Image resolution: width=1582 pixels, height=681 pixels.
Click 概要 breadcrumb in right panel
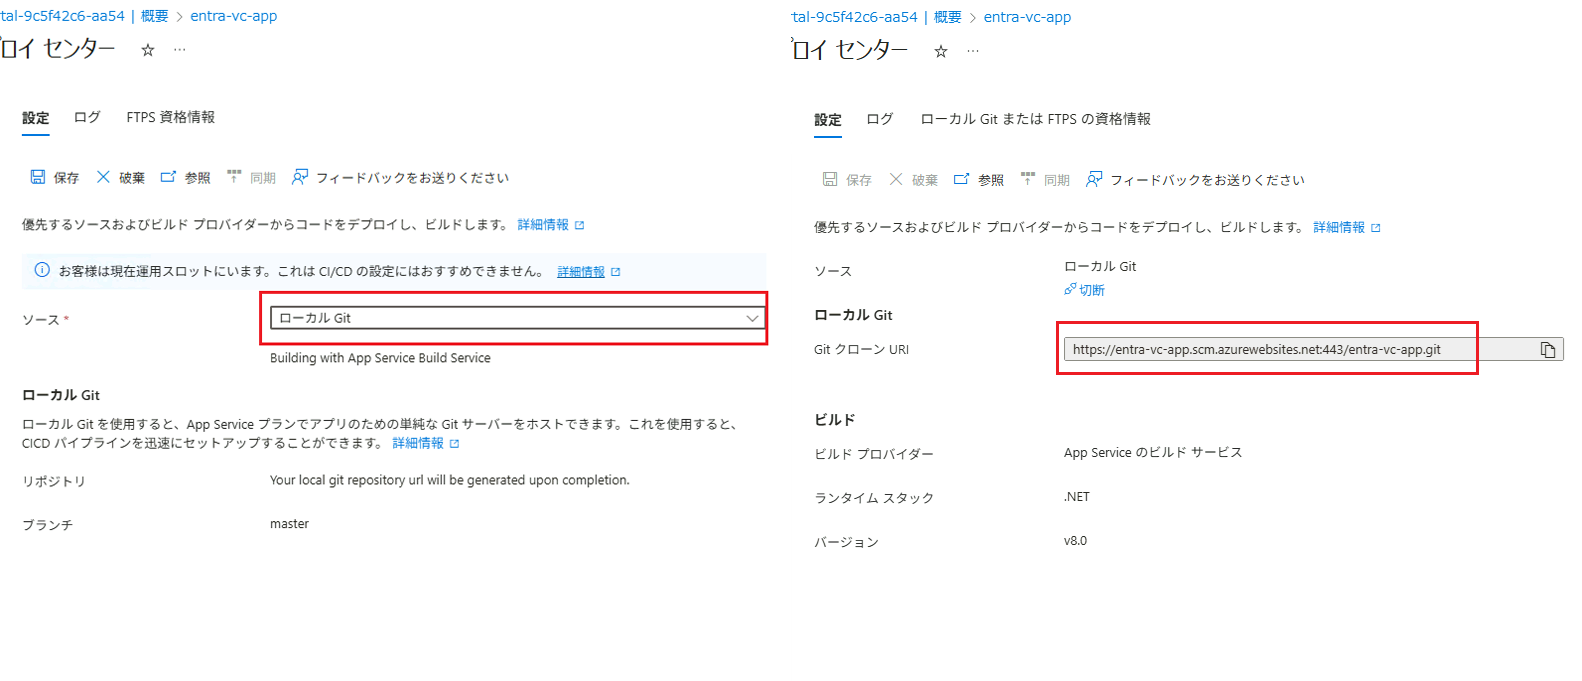(x=947, y=17)
